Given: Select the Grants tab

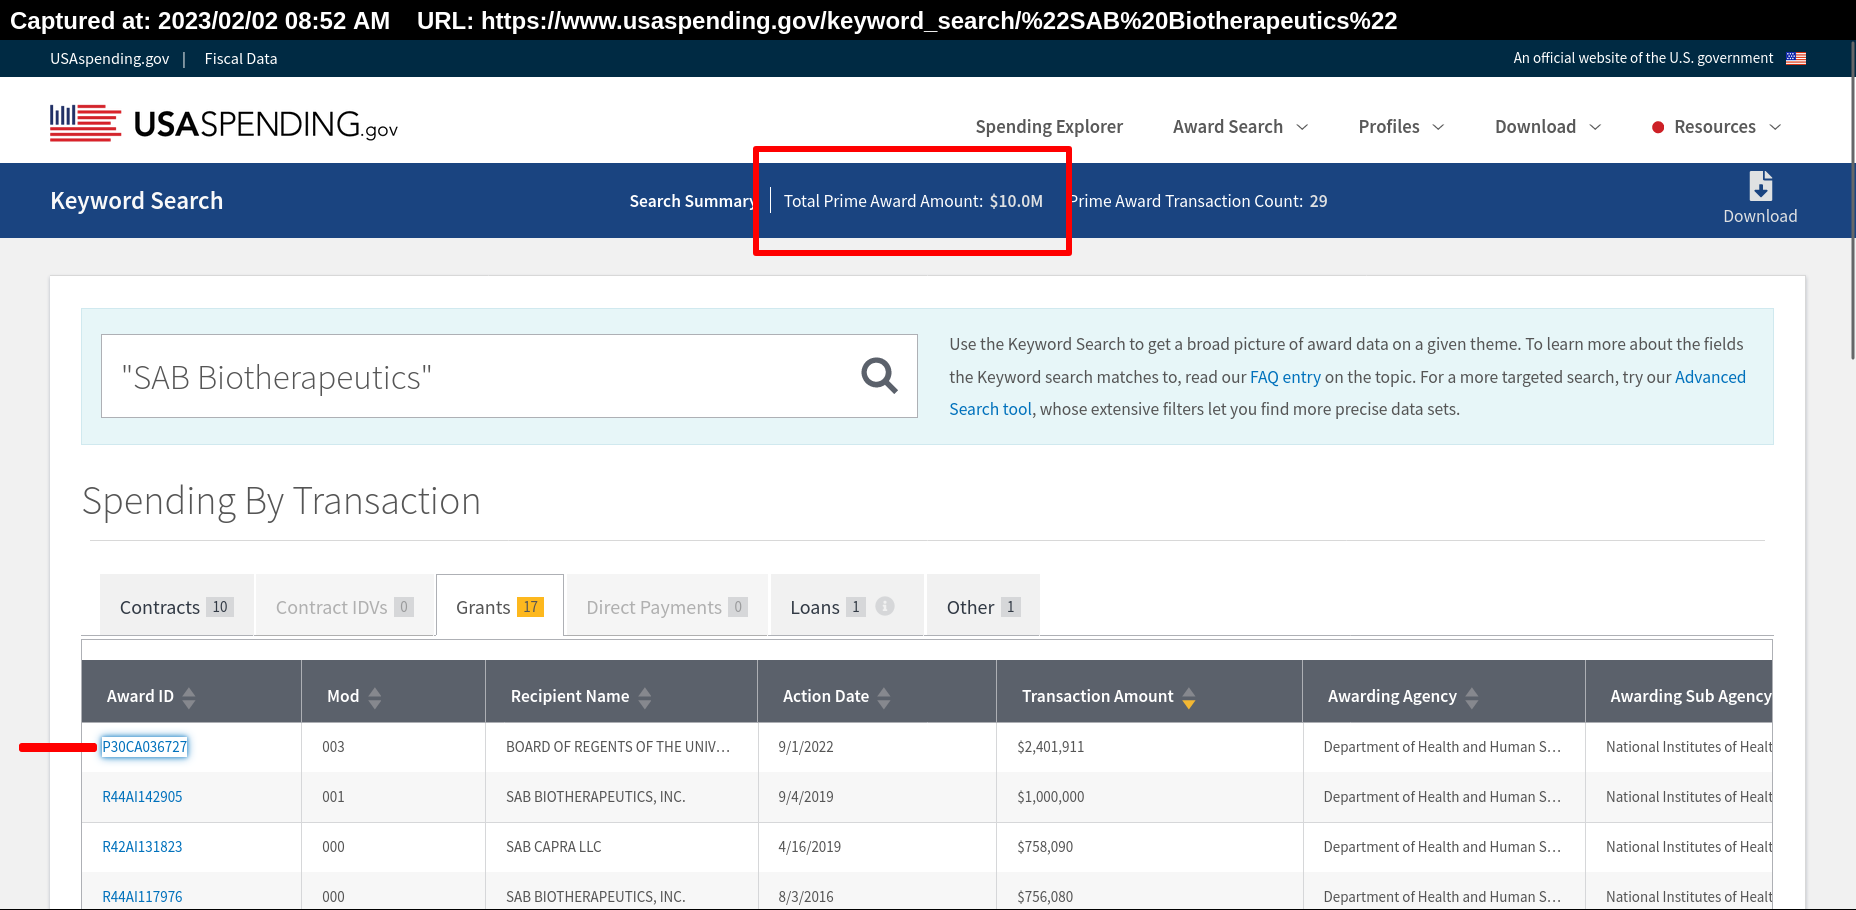Looking at the screenshot, I should click(x=500, y=605).
